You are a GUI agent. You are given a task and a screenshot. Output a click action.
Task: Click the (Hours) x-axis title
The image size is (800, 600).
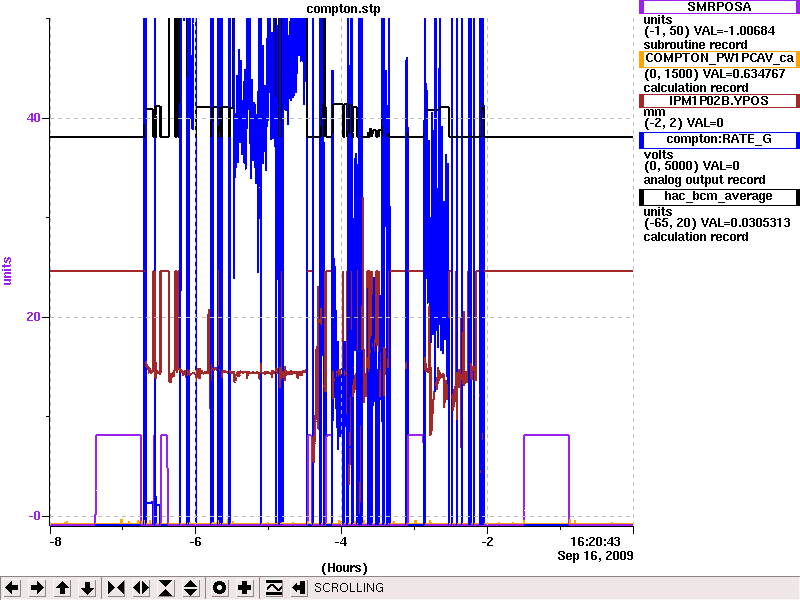pyautogui.click(x=344, y=568)
